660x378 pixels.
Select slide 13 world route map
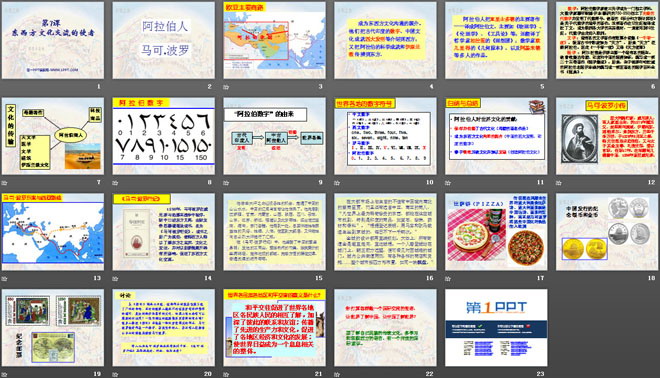tap(53, 232)
